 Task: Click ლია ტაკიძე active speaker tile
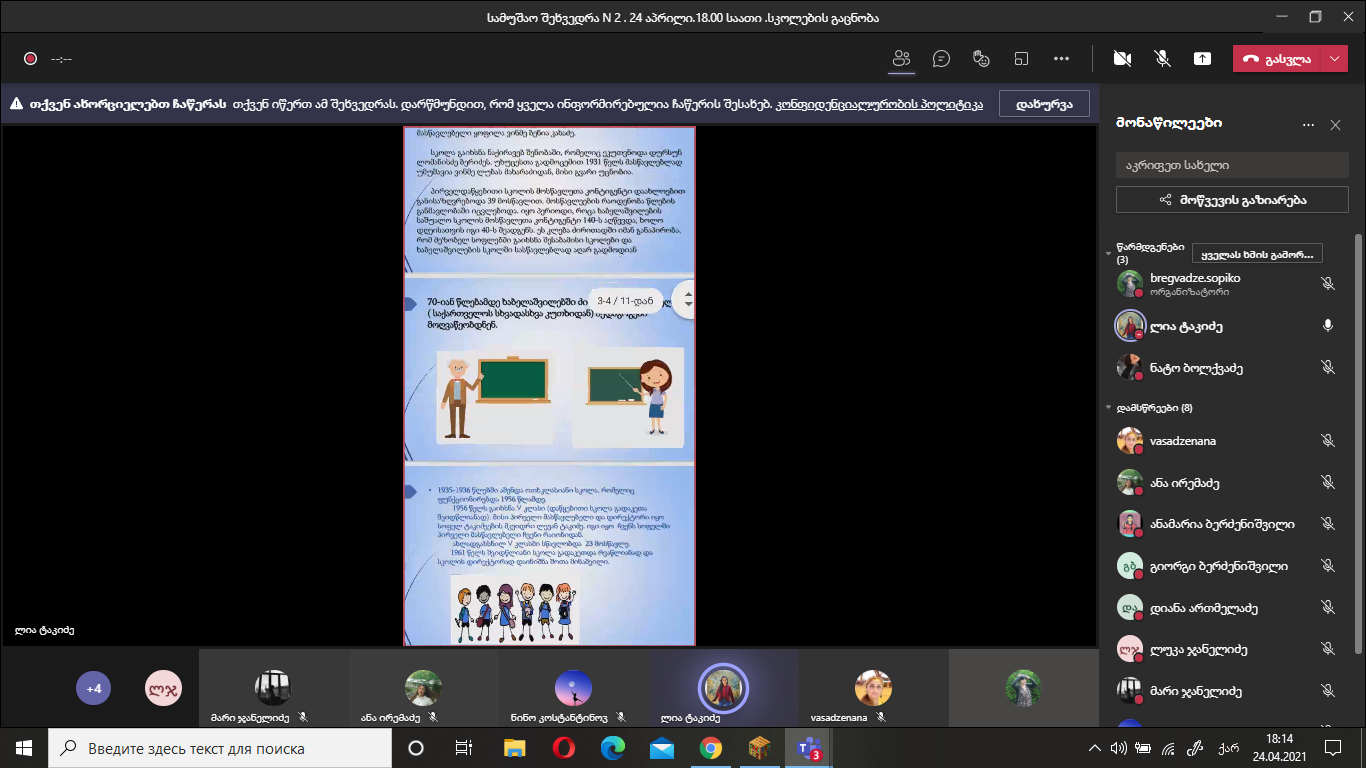pyautogui.click(x=723, y=688)
